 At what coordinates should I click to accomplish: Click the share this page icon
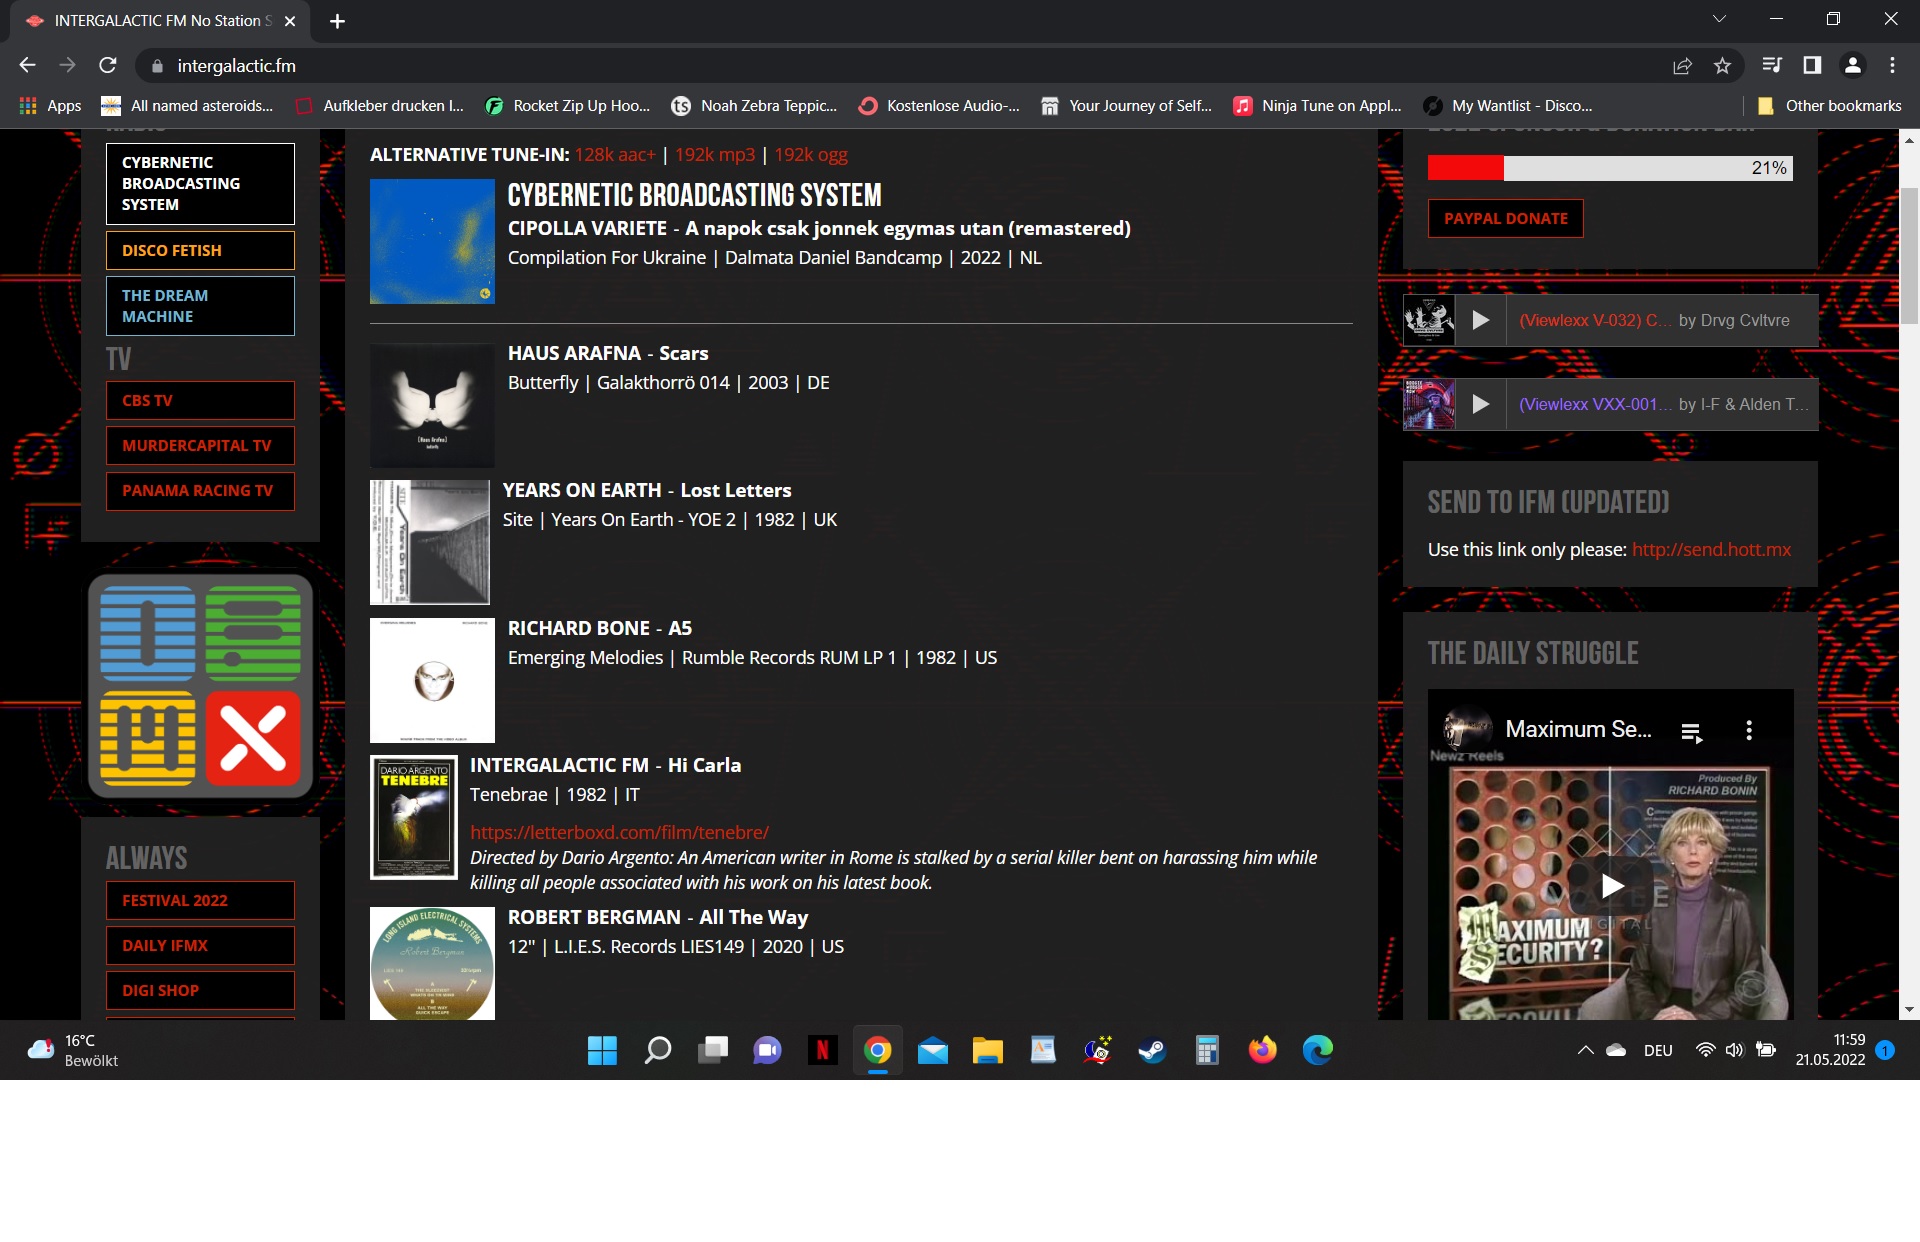(1682, 66)
